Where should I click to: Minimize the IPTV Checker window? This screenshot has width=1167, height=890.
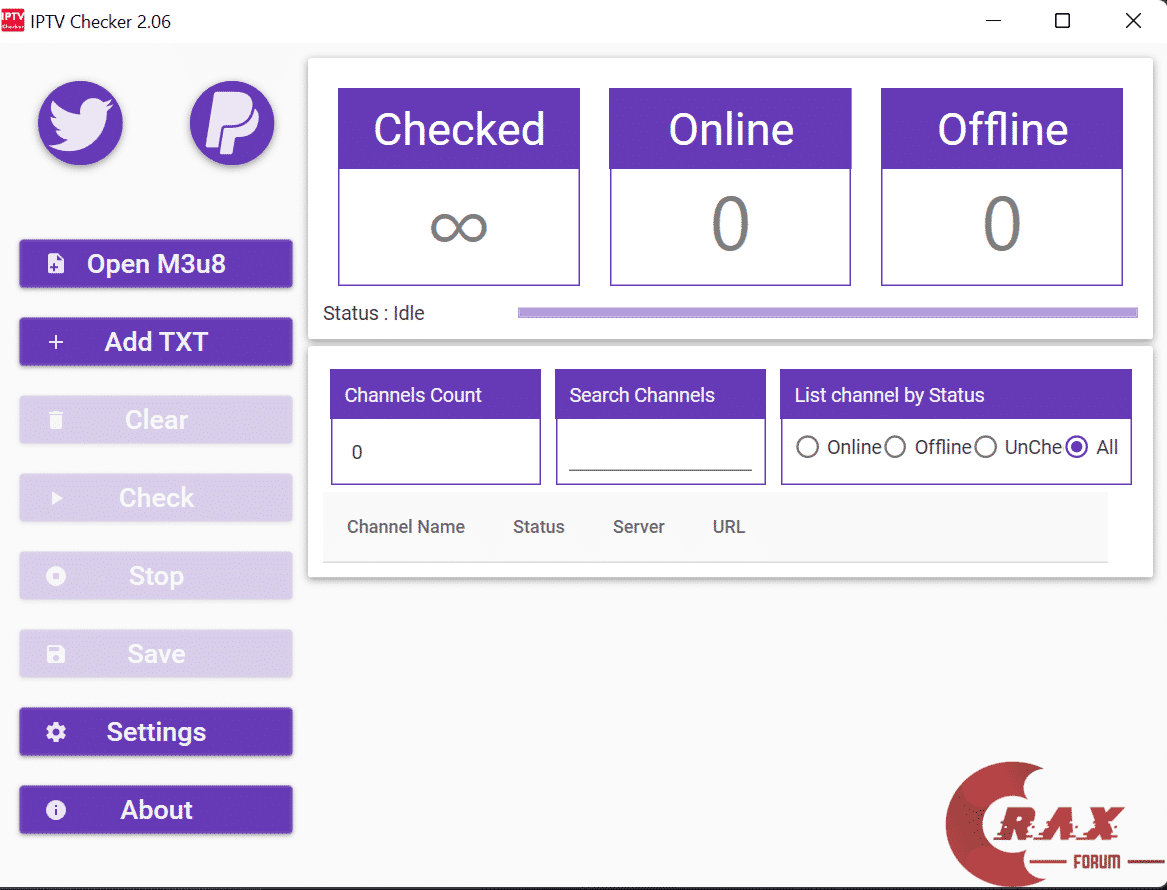click(993, 21)
